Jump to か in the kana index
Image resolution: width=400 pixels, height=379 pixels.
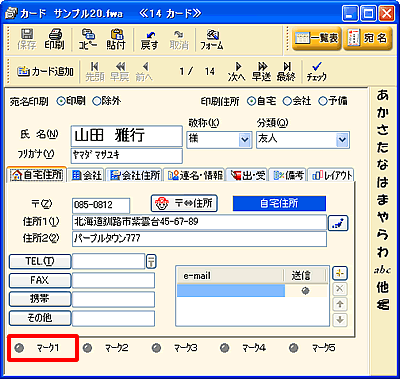point(383,113)
